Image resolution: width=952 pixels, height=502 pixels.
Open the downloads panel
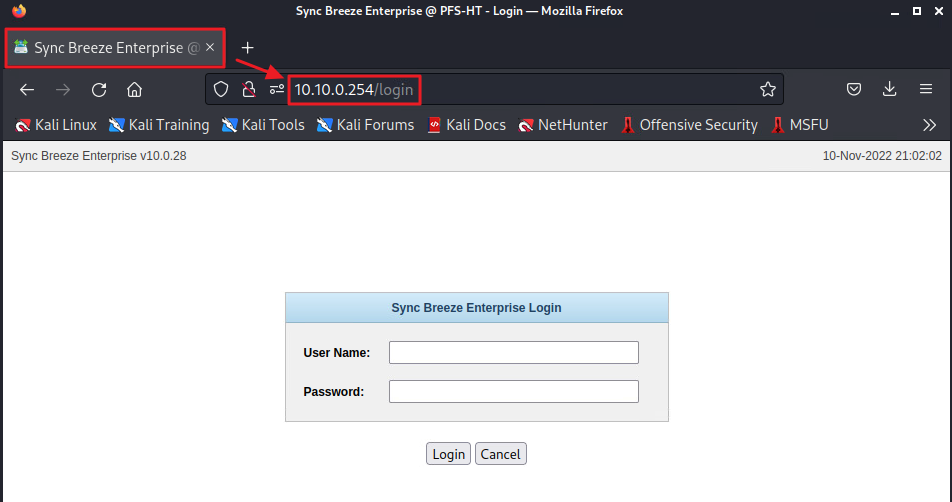point(889,90)
